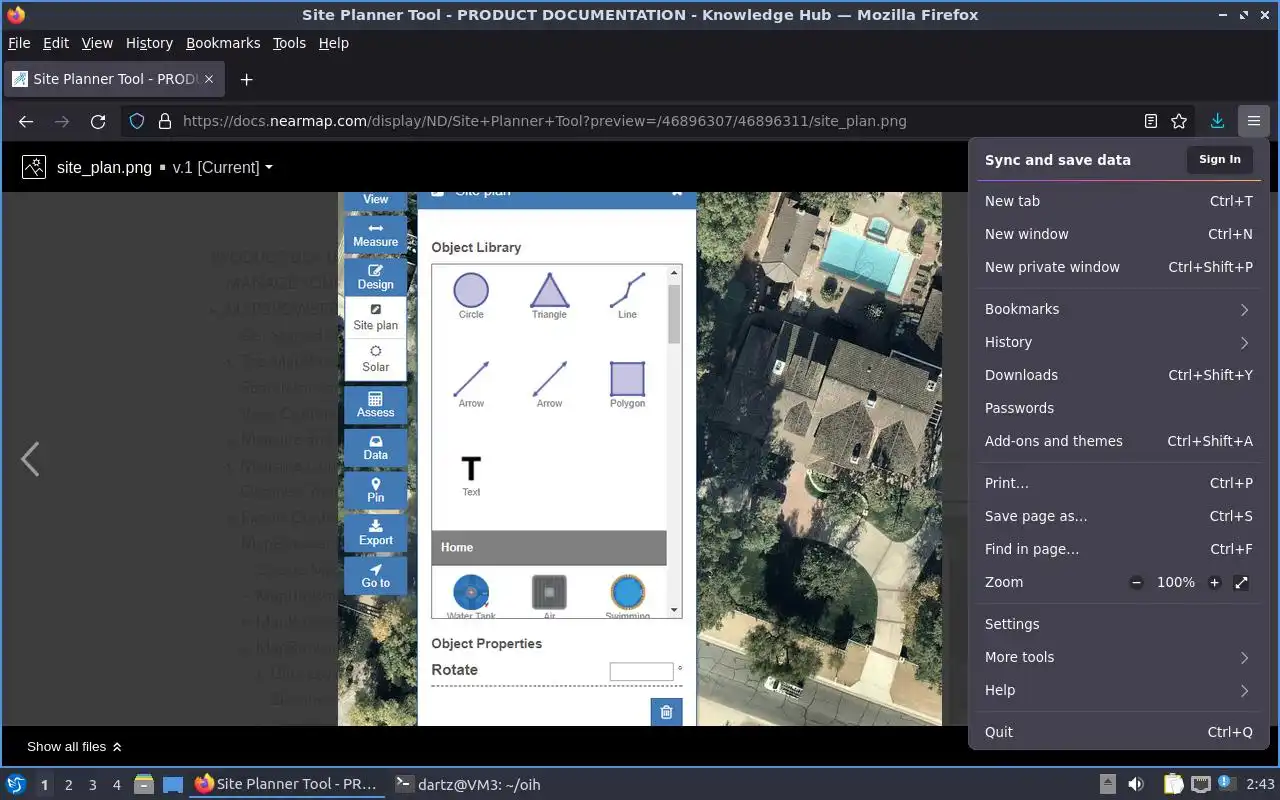
Task: Open Downloads from the app menu
Action: [x=1118, y=375]
